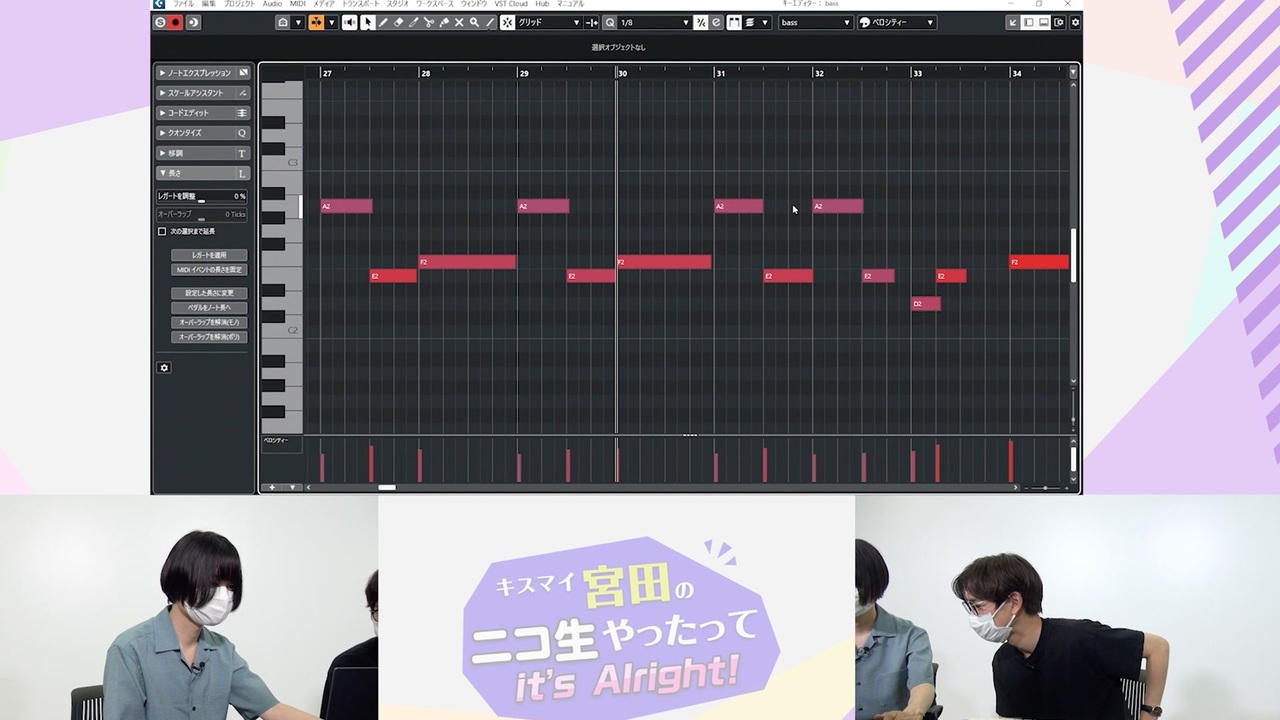Toggle the Iterative Quantize button
Image resolution: width=1280 pixels, height=720 pixels.
pos(701,22)
